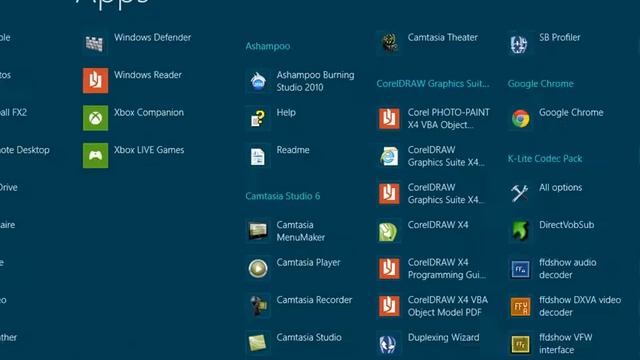Launch the Camtasia Studio icon

(x=258, y=343)
